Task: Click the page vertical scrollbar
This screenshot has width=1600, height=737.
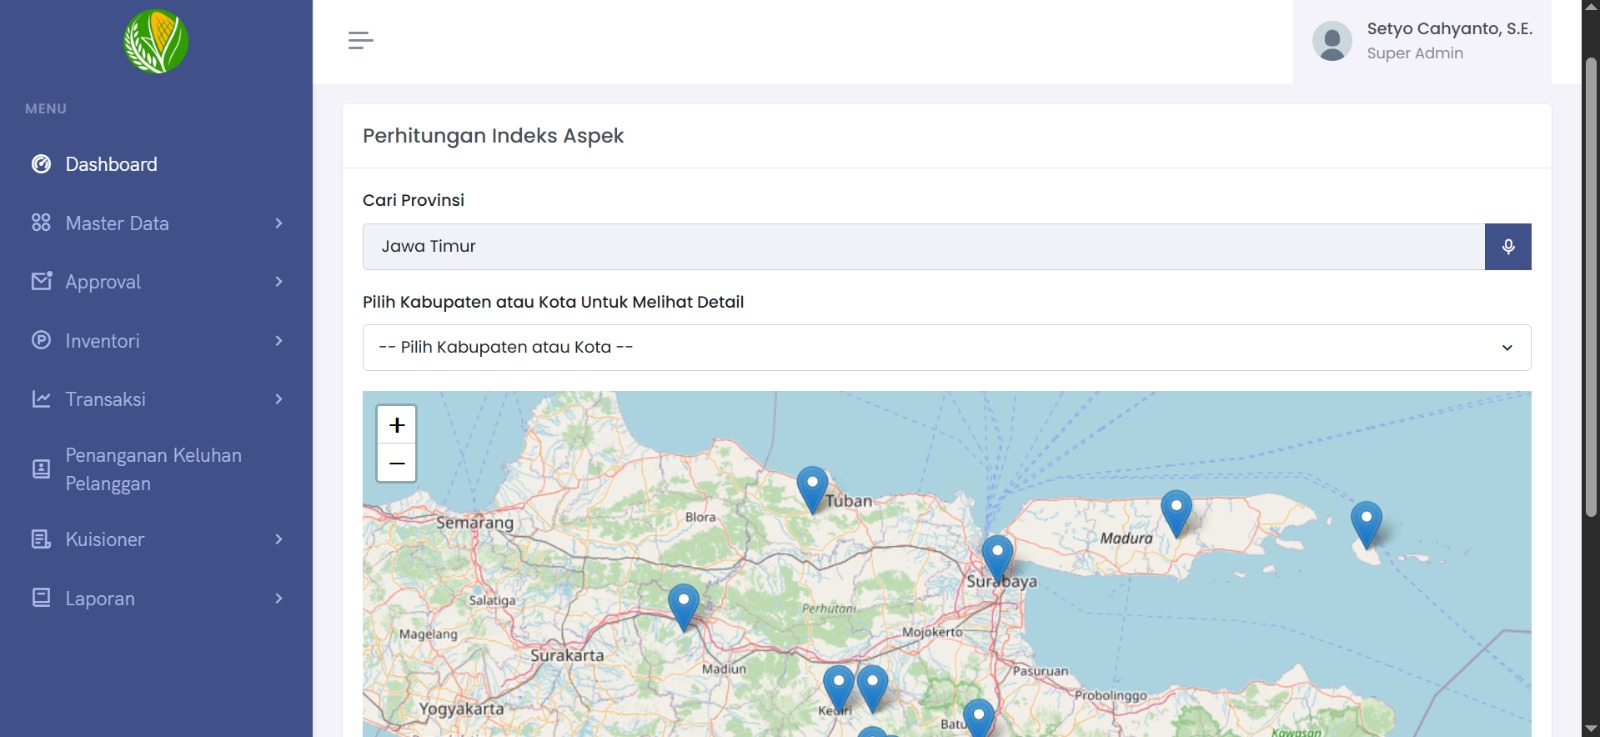Action: [x=1590, y=288]
